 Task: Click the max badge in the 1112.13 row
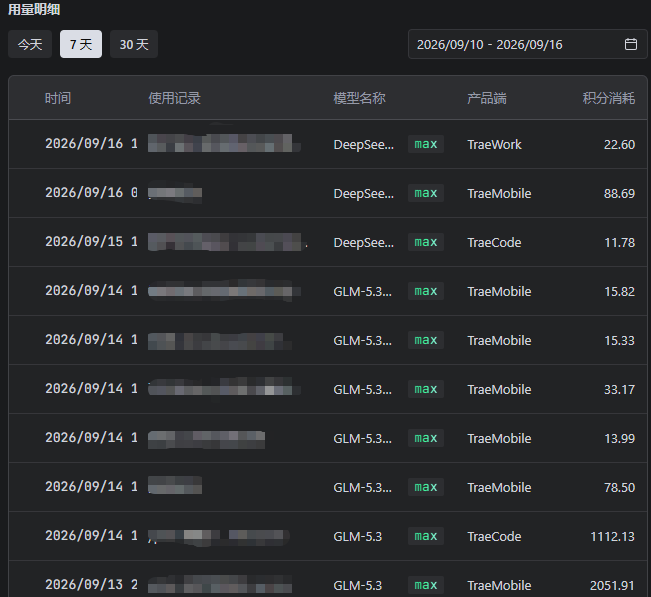(x=426, y=536)
